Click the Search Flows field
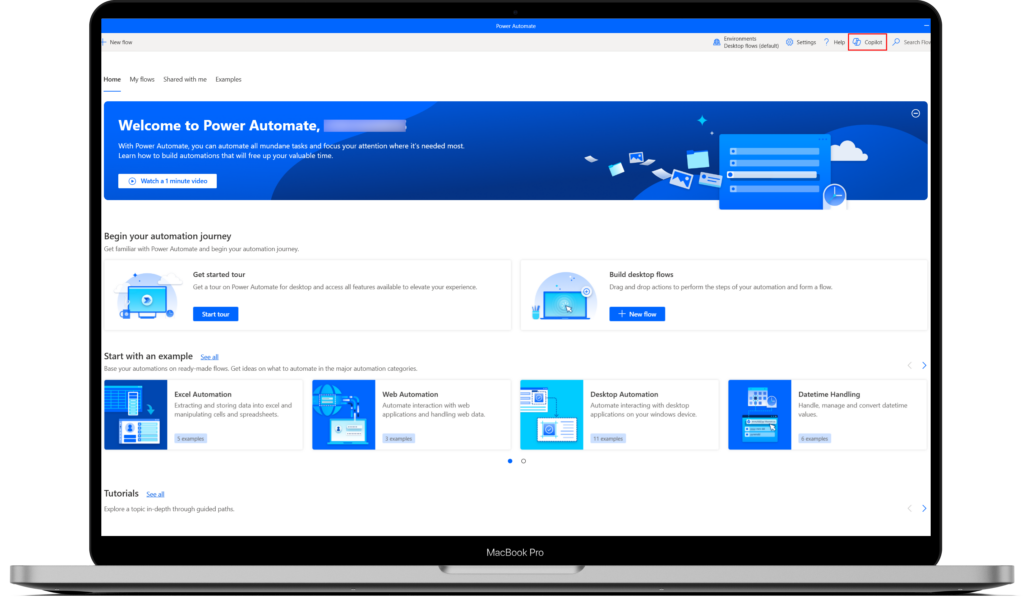The width and height of the screenshot is (1024, 598). (x=911, y=42)
